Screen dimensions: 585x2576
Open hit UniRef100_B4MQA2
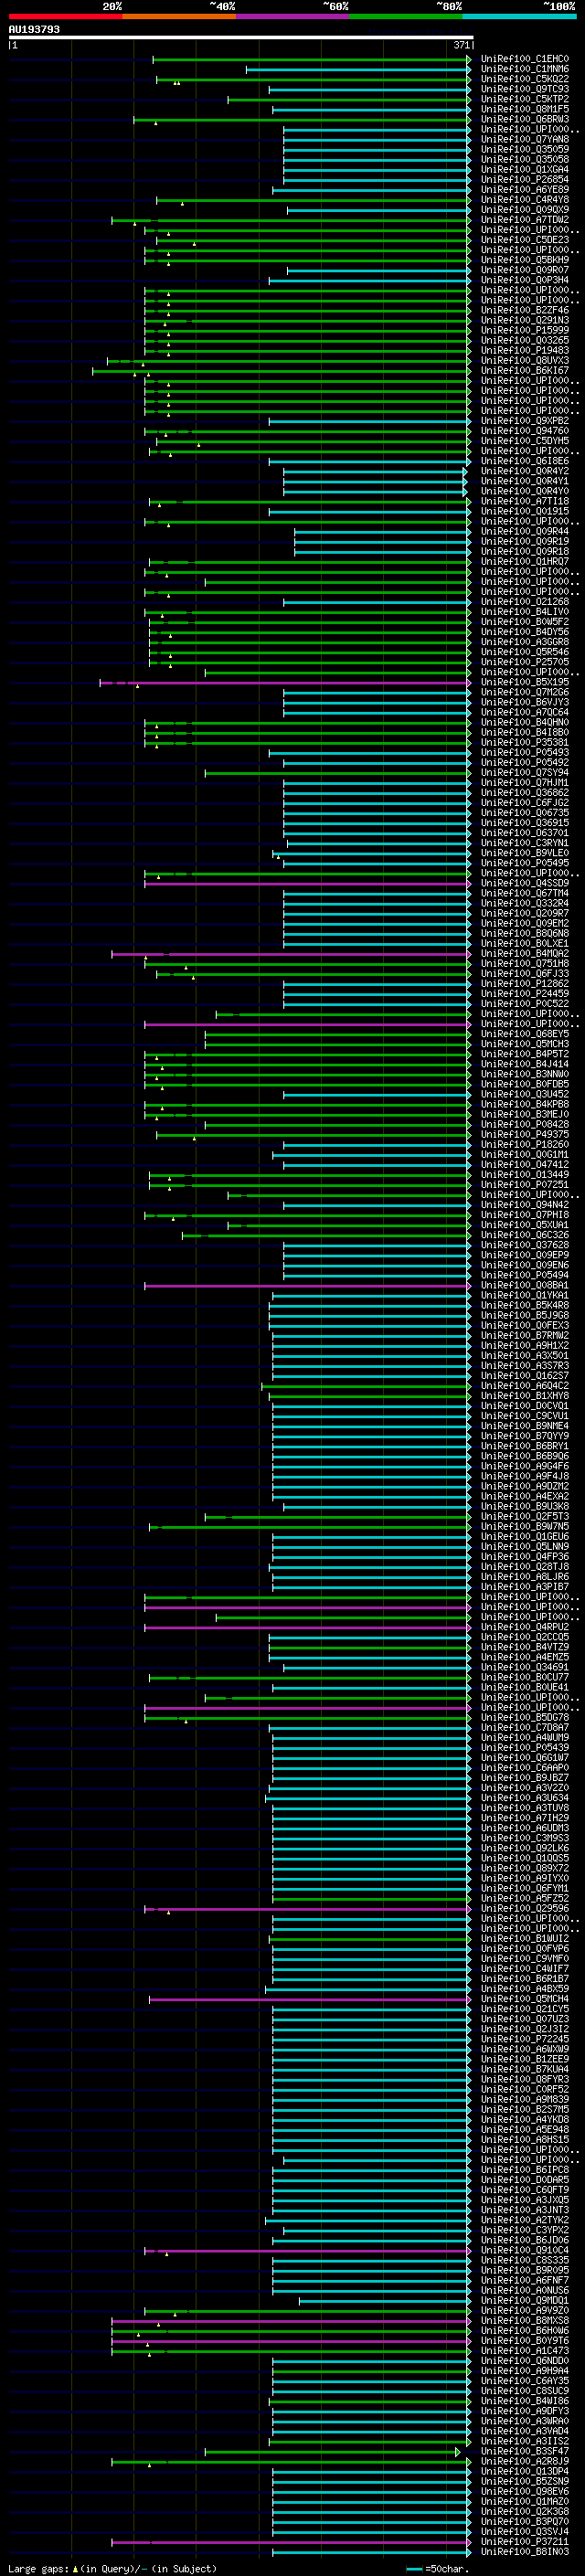524,953
